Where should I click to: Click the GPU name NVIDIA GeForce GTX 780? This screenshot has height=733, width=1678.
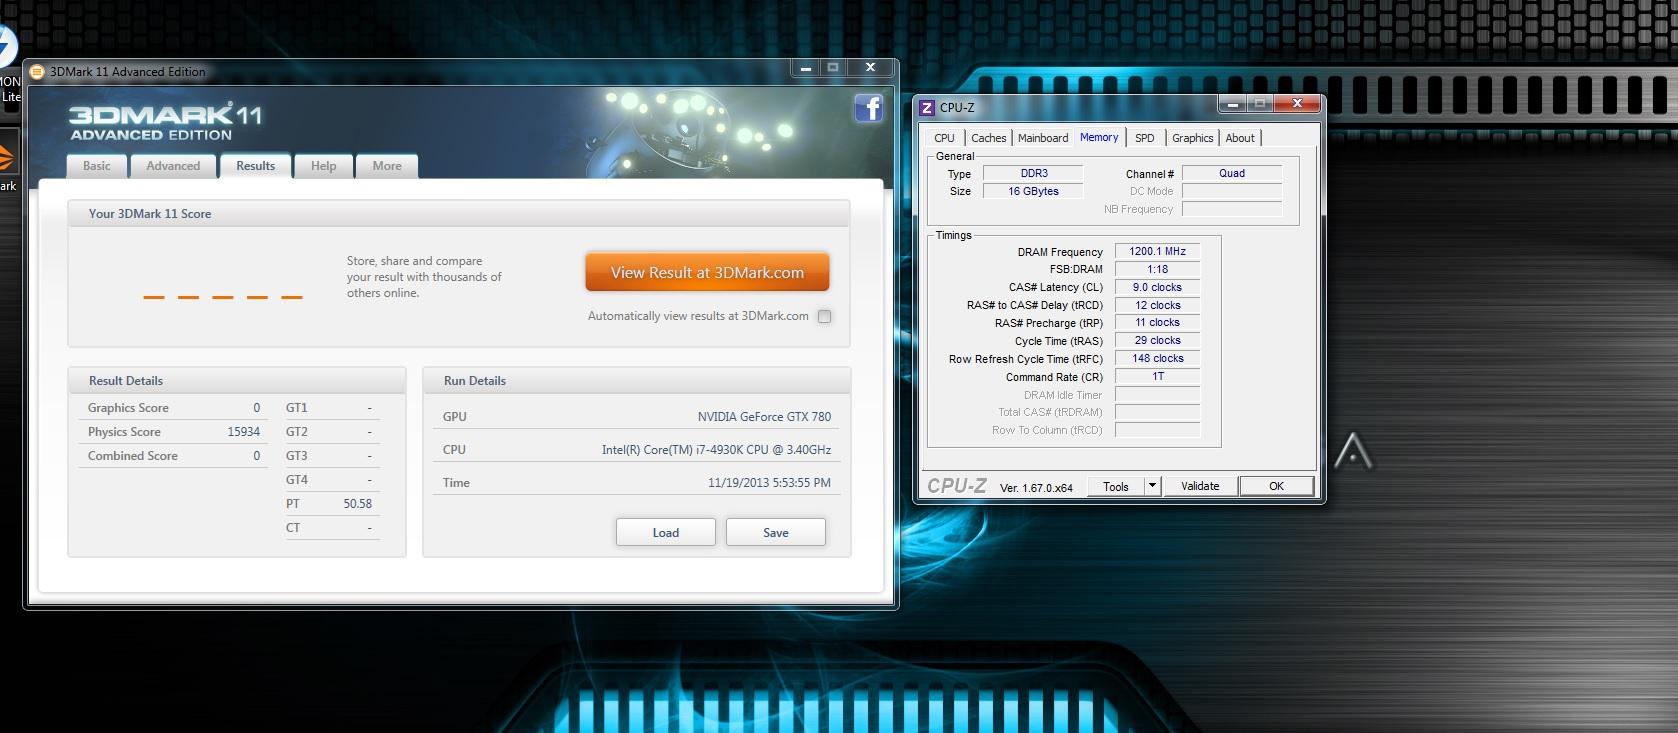click(x=764, y=417)
